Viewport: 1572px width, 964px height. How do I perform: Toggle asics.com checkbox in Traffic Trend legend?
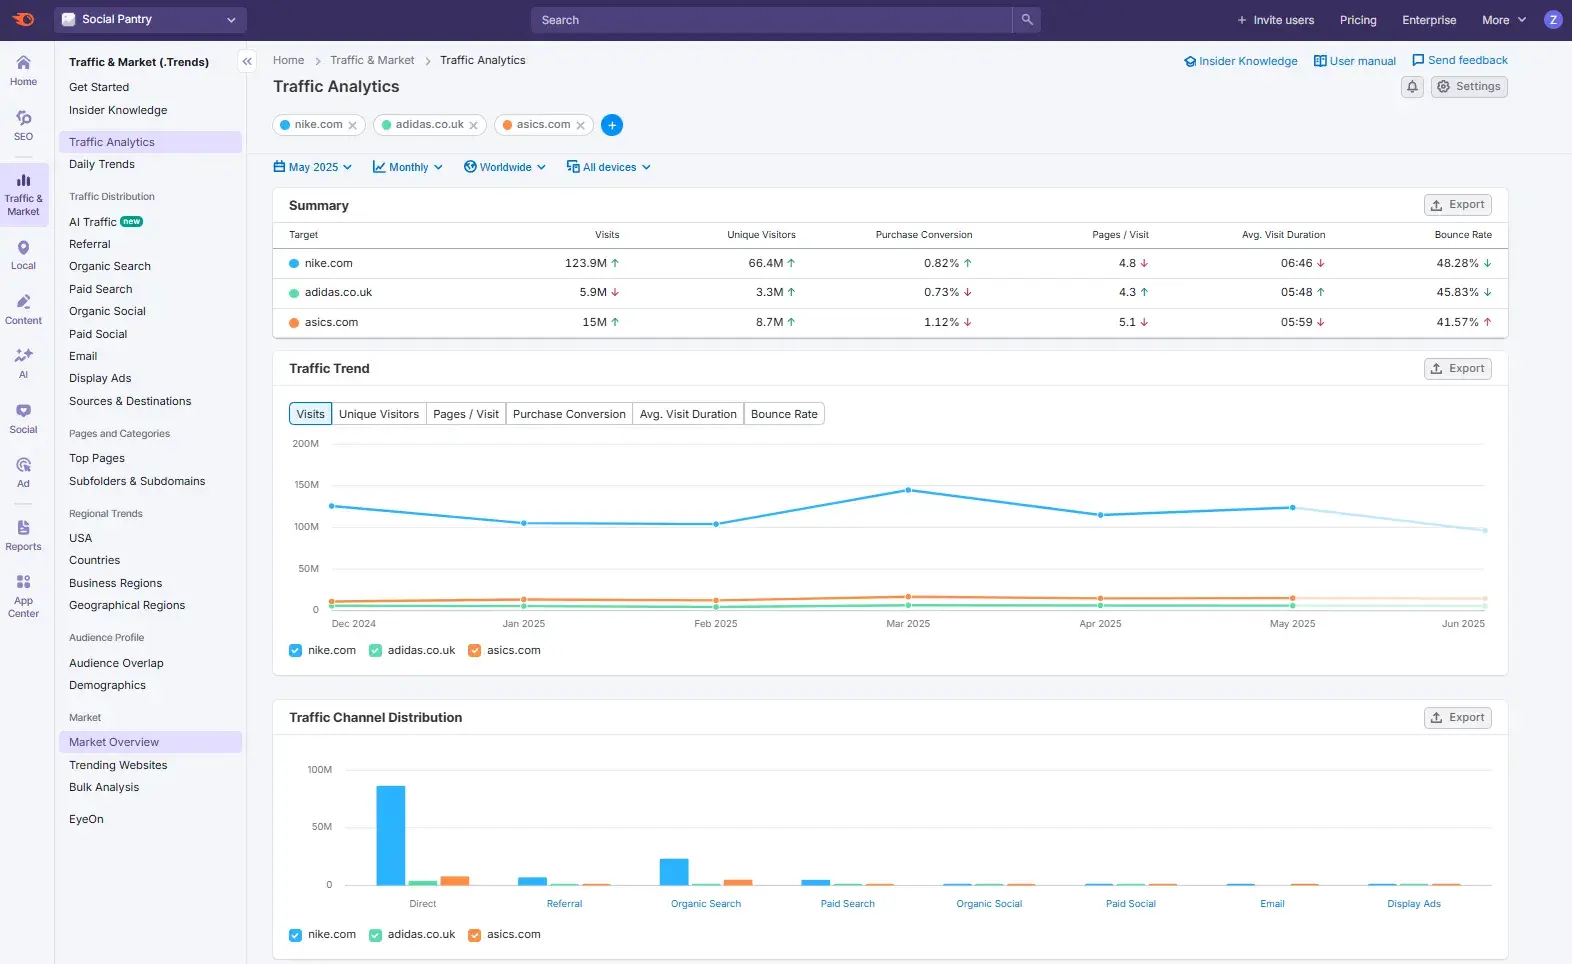[x=474, y=651]
